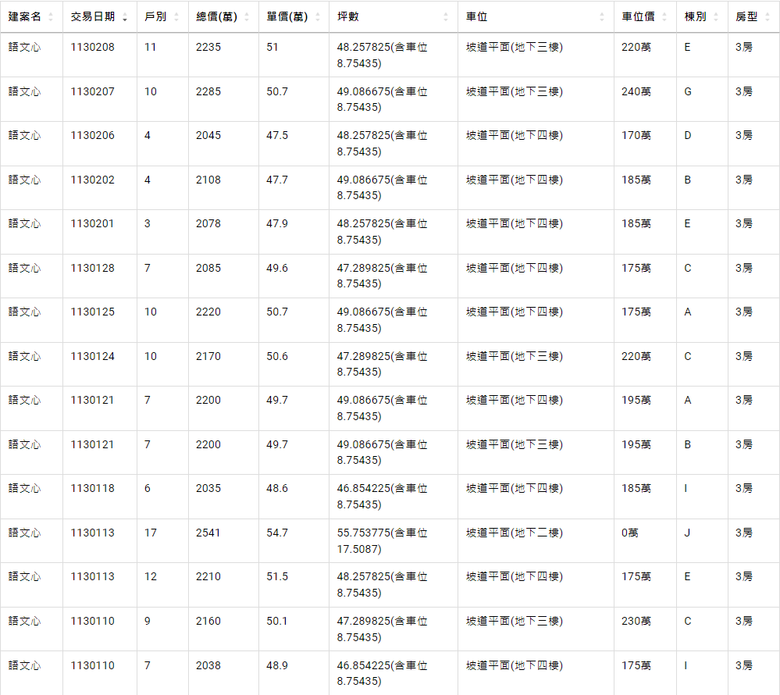Select unit number 6
Screen dimensions: 780x695
tap(147, 489)
